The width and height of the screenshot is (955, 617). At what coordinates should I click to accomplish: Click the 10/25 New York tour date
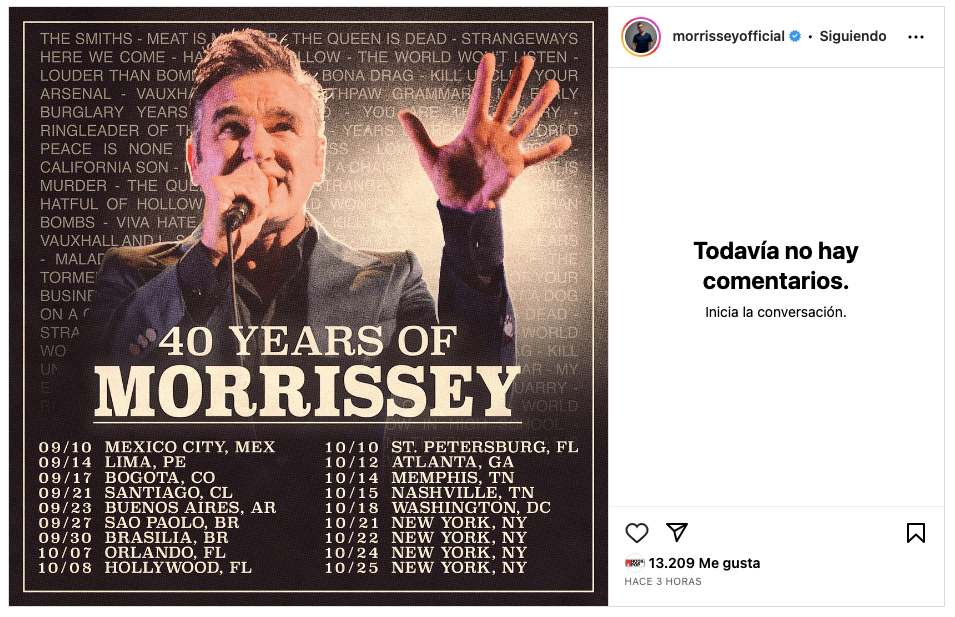click(x=429, y=568)
